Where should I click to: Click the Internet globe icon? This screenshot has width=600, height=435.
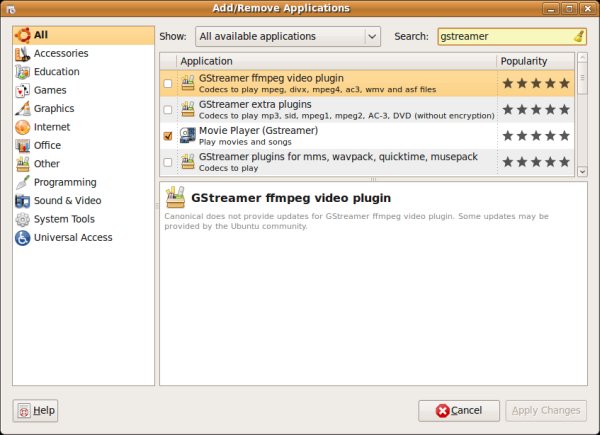tap(23, 127)
